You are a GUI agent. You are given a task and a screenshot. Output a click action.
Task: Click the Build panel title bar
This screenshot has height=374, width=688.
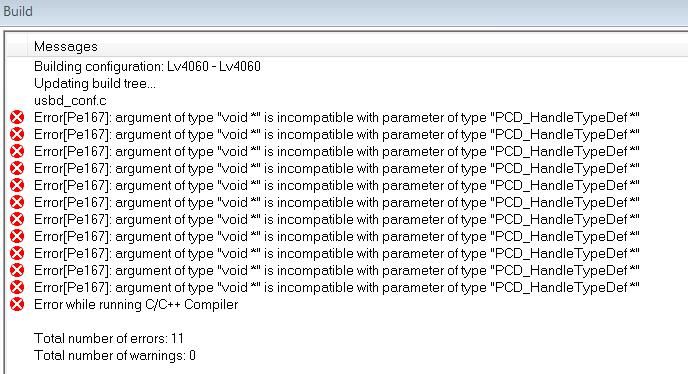click(344, 11)
